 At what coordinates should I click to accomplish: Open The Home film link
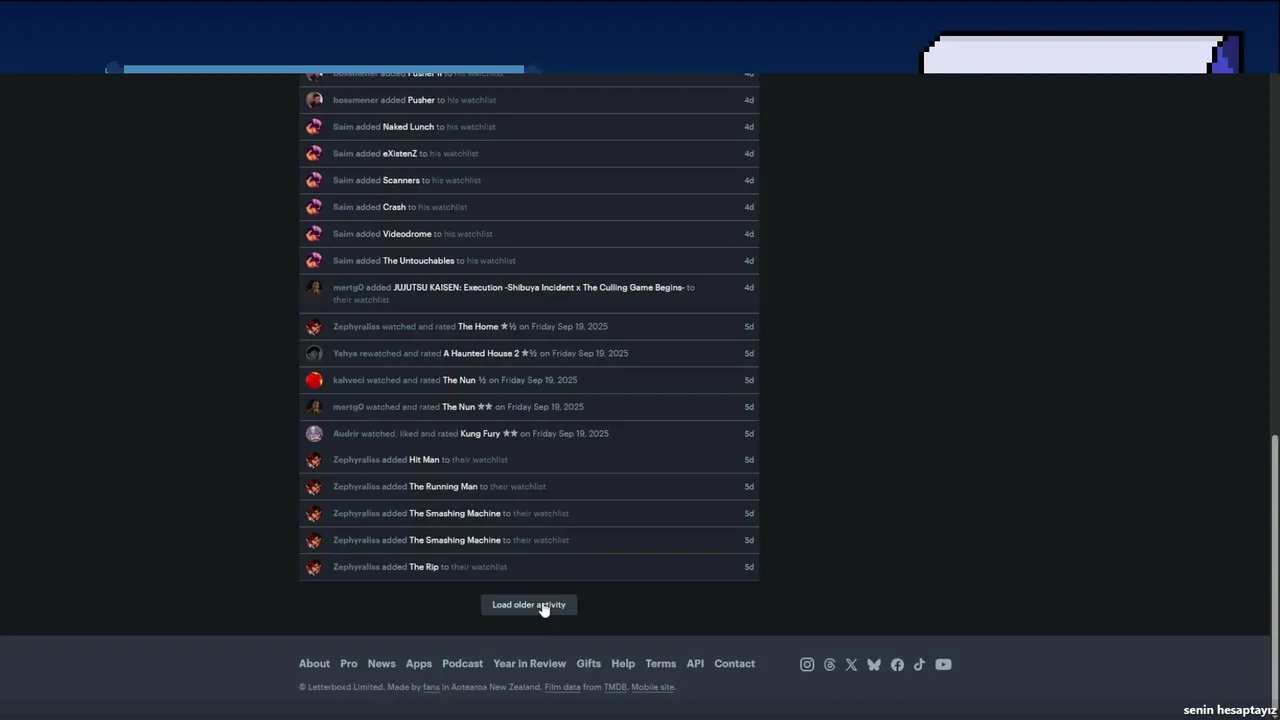coord(478,327)
